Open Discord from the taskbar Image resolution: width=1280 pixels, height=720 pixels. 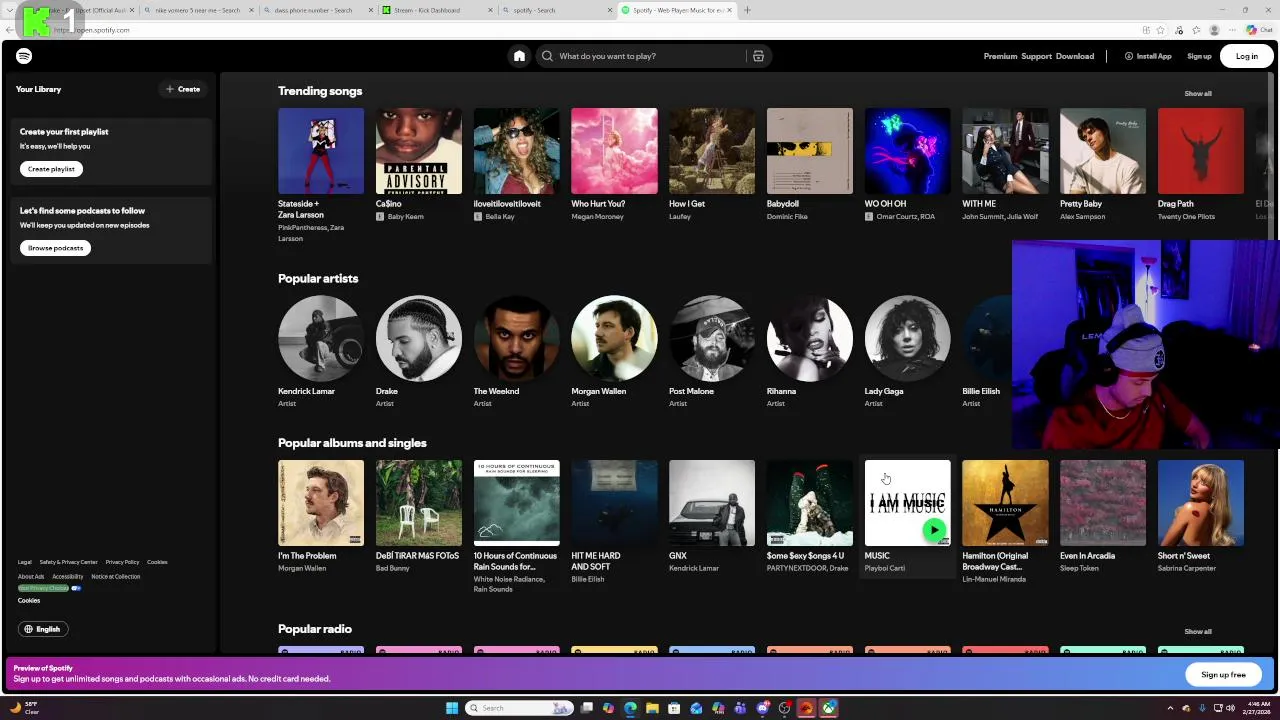point(762,708)
